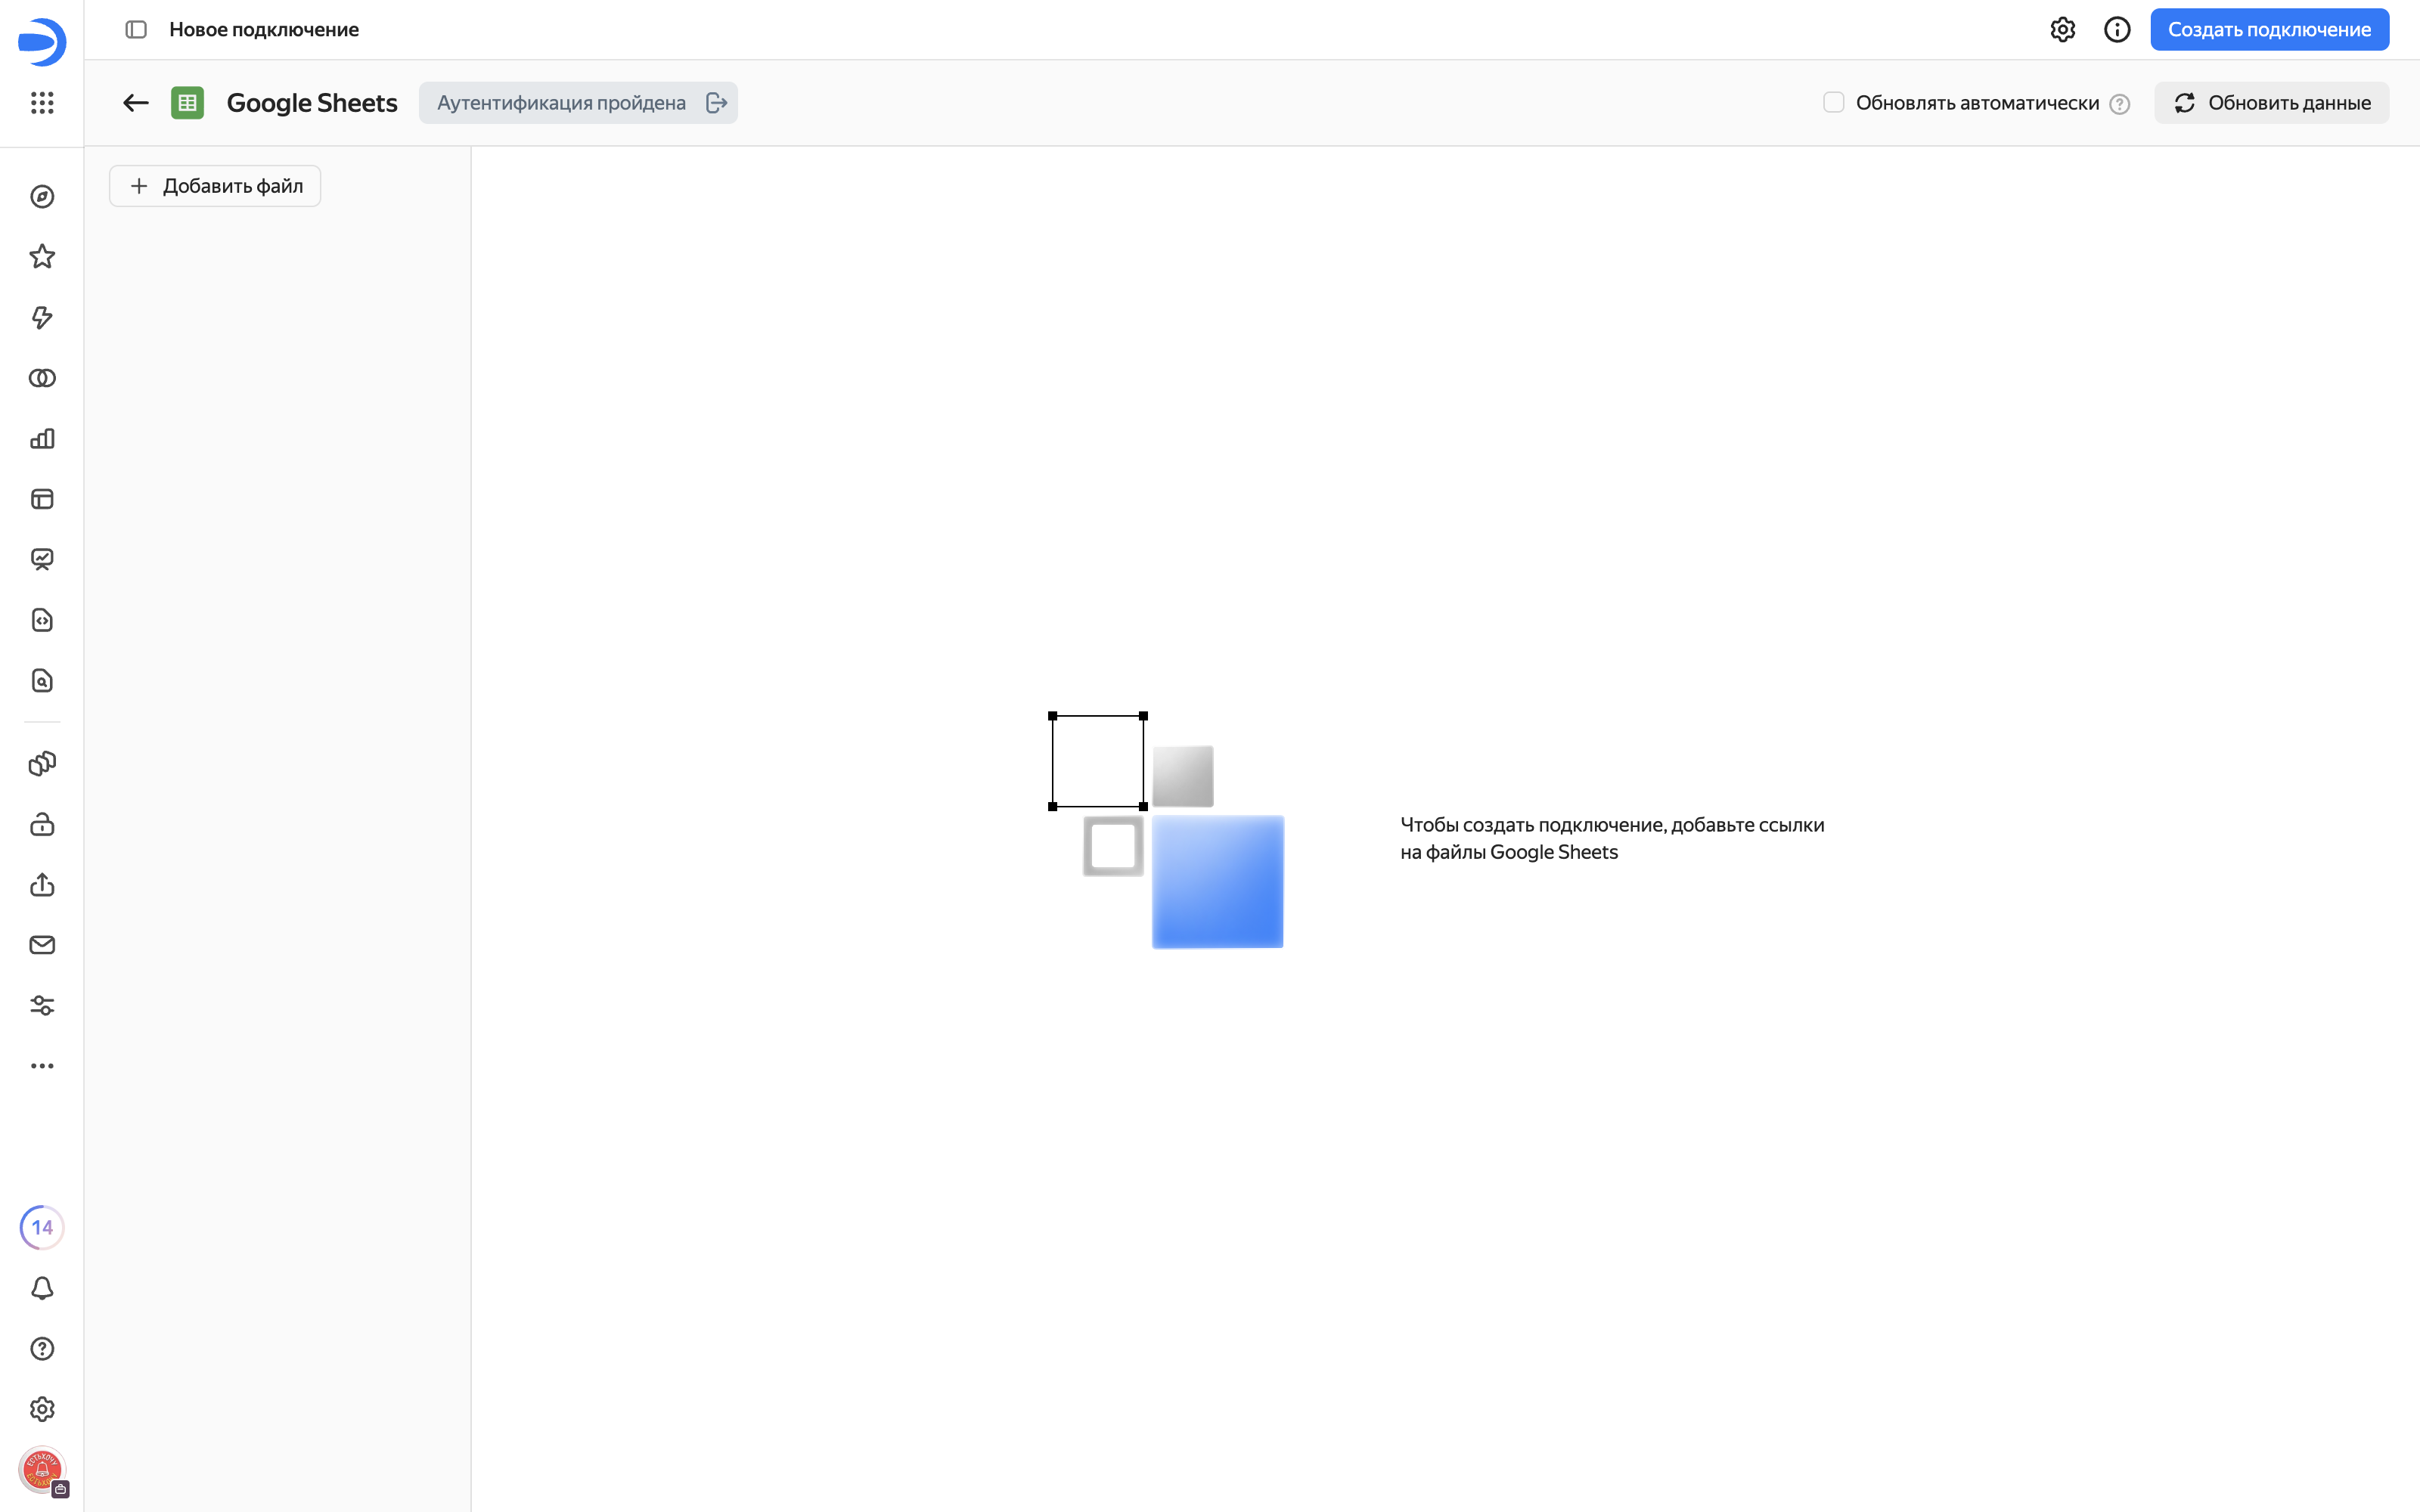Open the lightning bolt connections icon
The height and width of the screenshot is (1512, 2420).
click(x=42, y=318)
